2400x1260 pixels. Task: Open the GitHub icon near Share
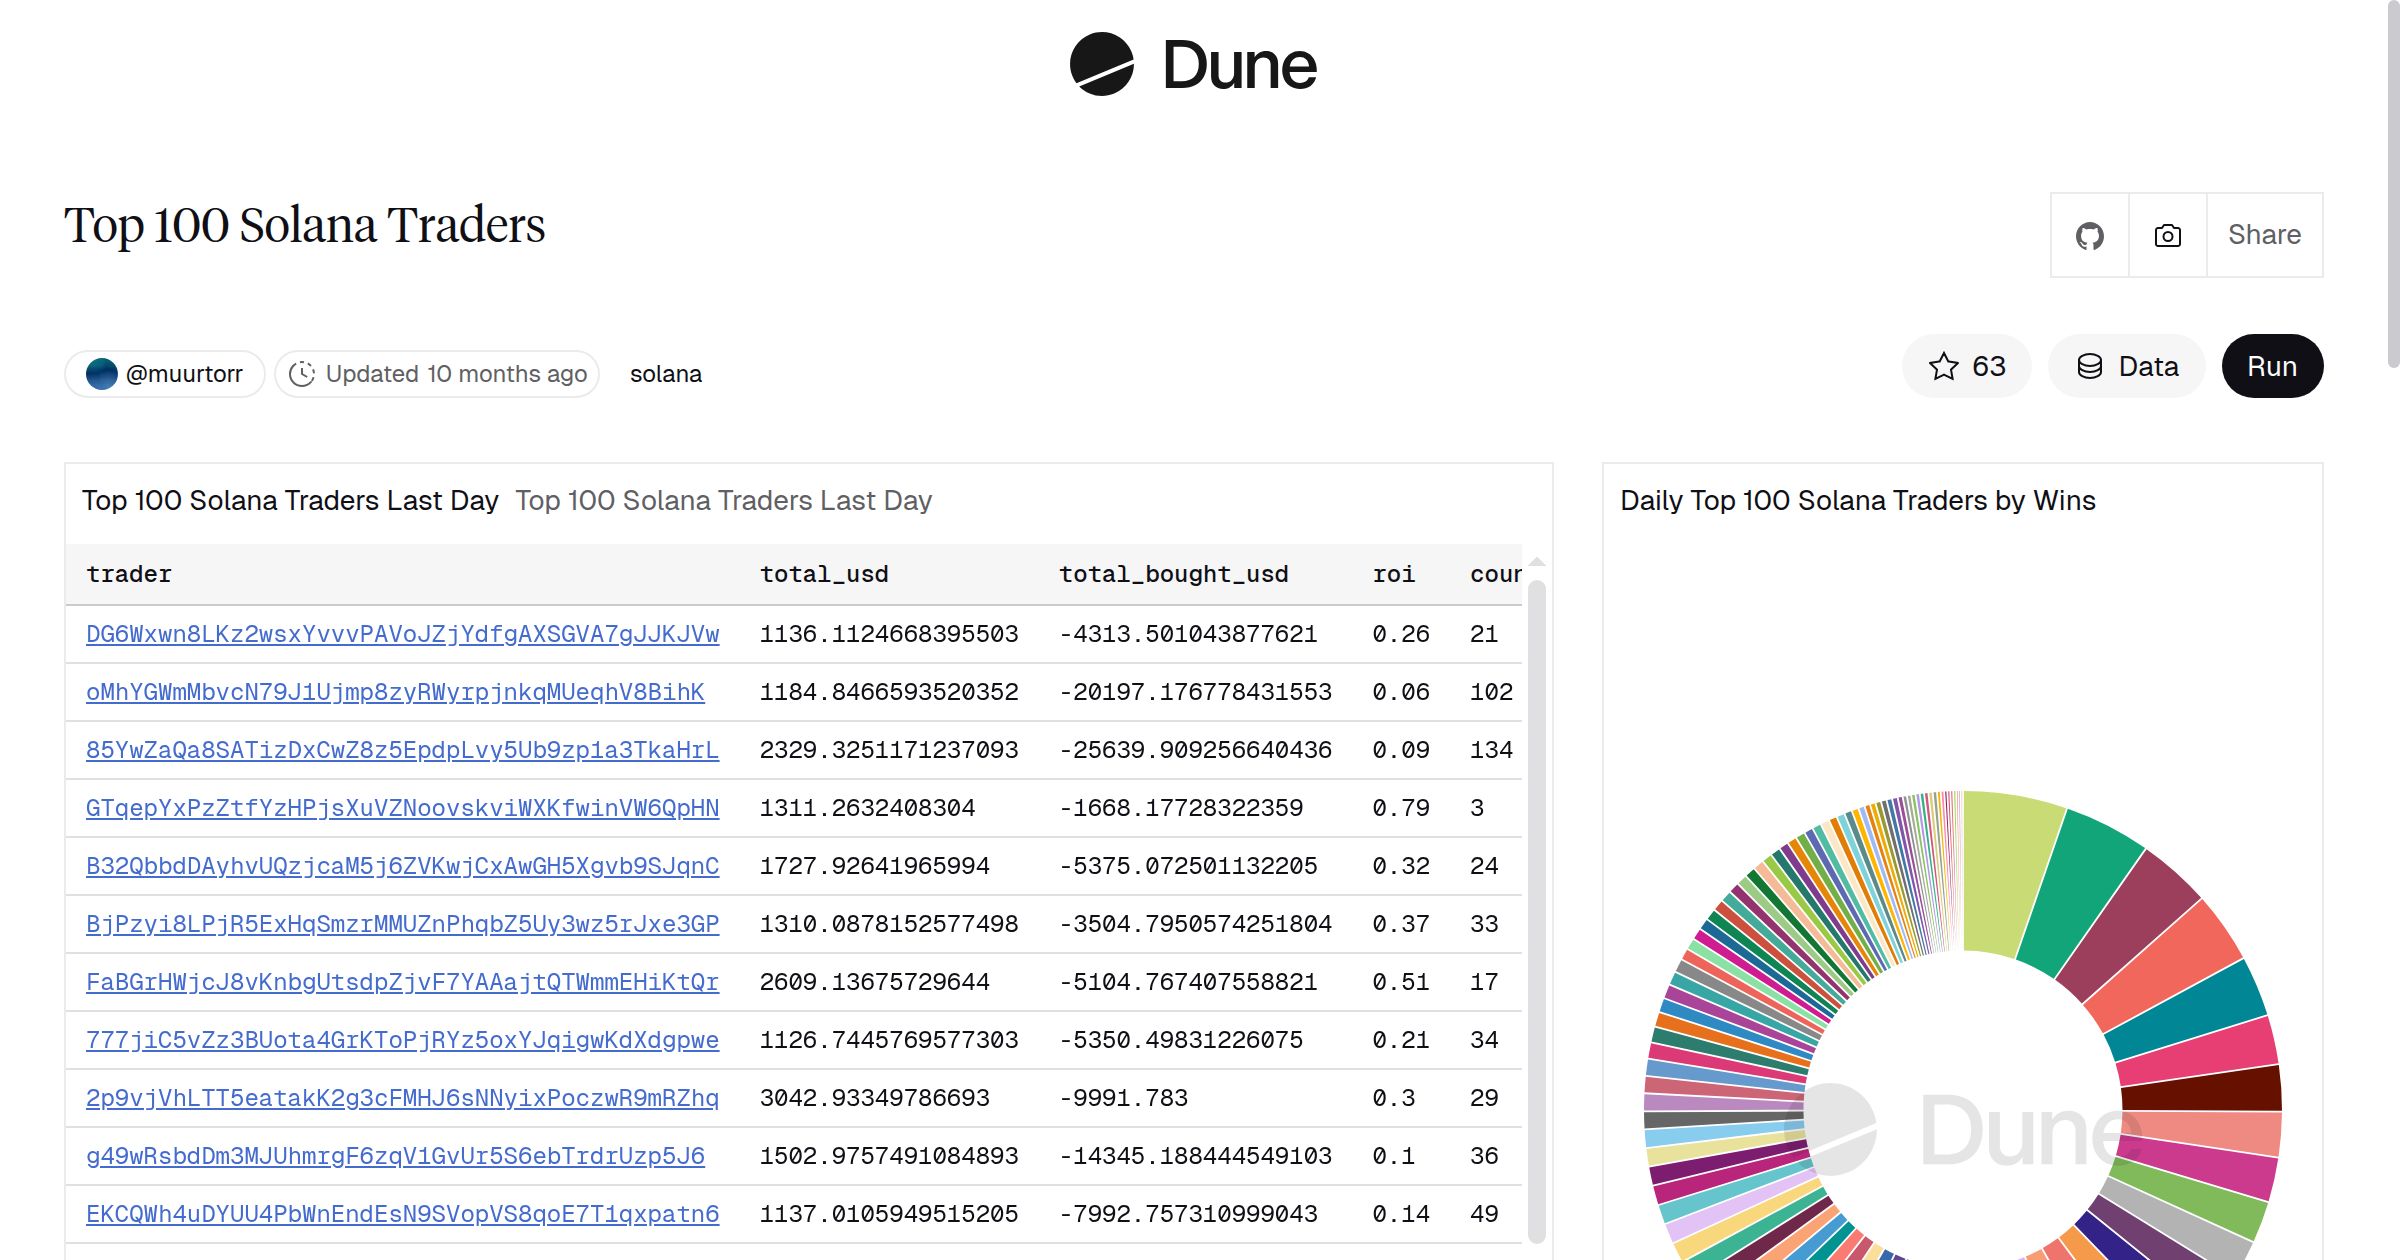(2090, 234)
